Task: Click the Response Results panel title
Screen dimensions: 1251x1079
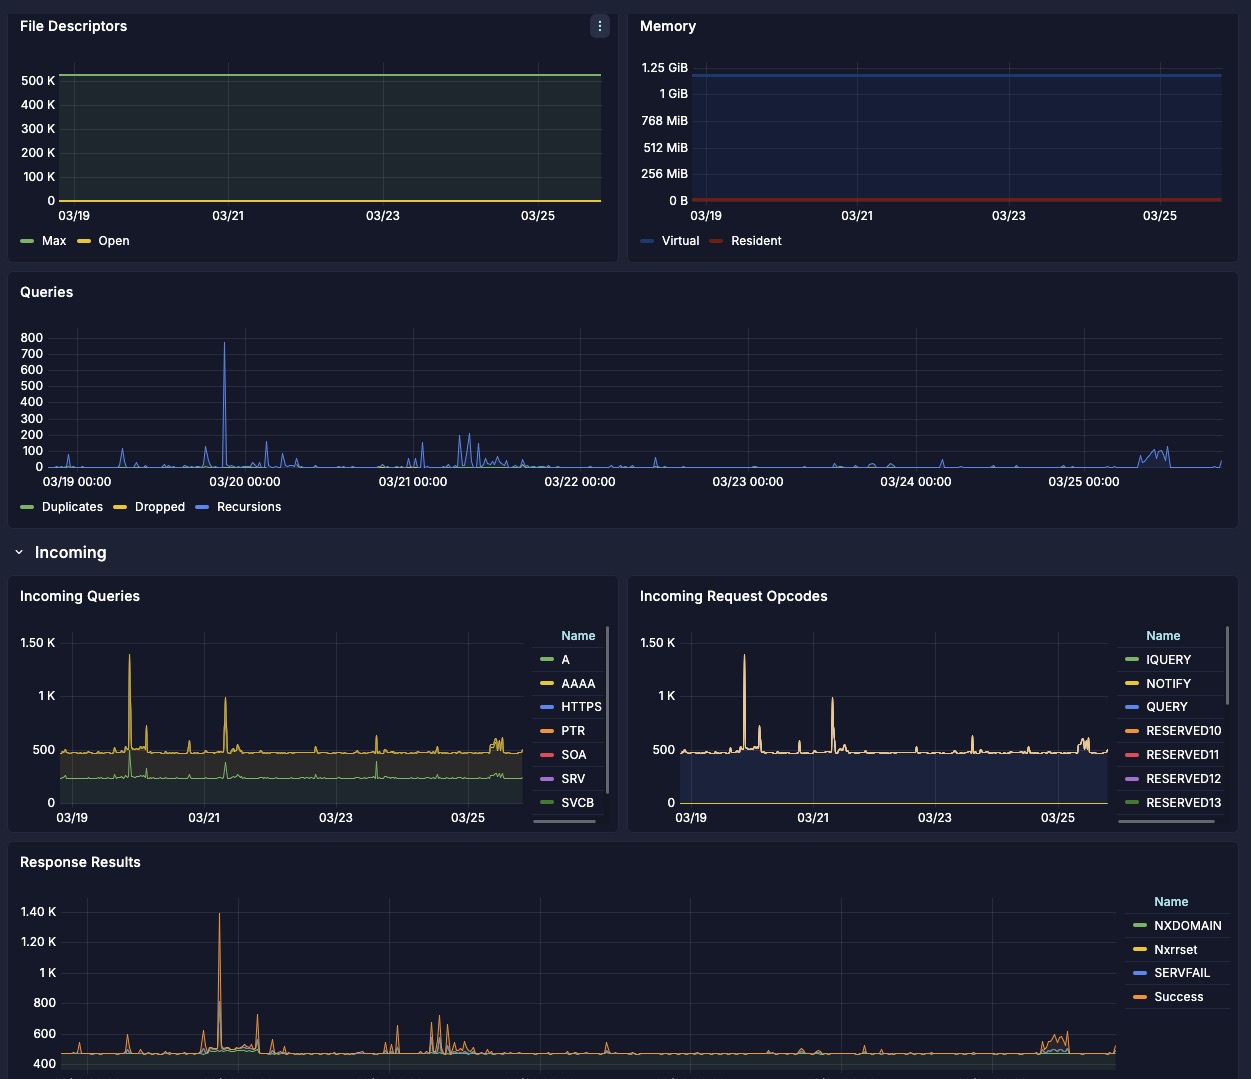Action: [x=80, y=862]
